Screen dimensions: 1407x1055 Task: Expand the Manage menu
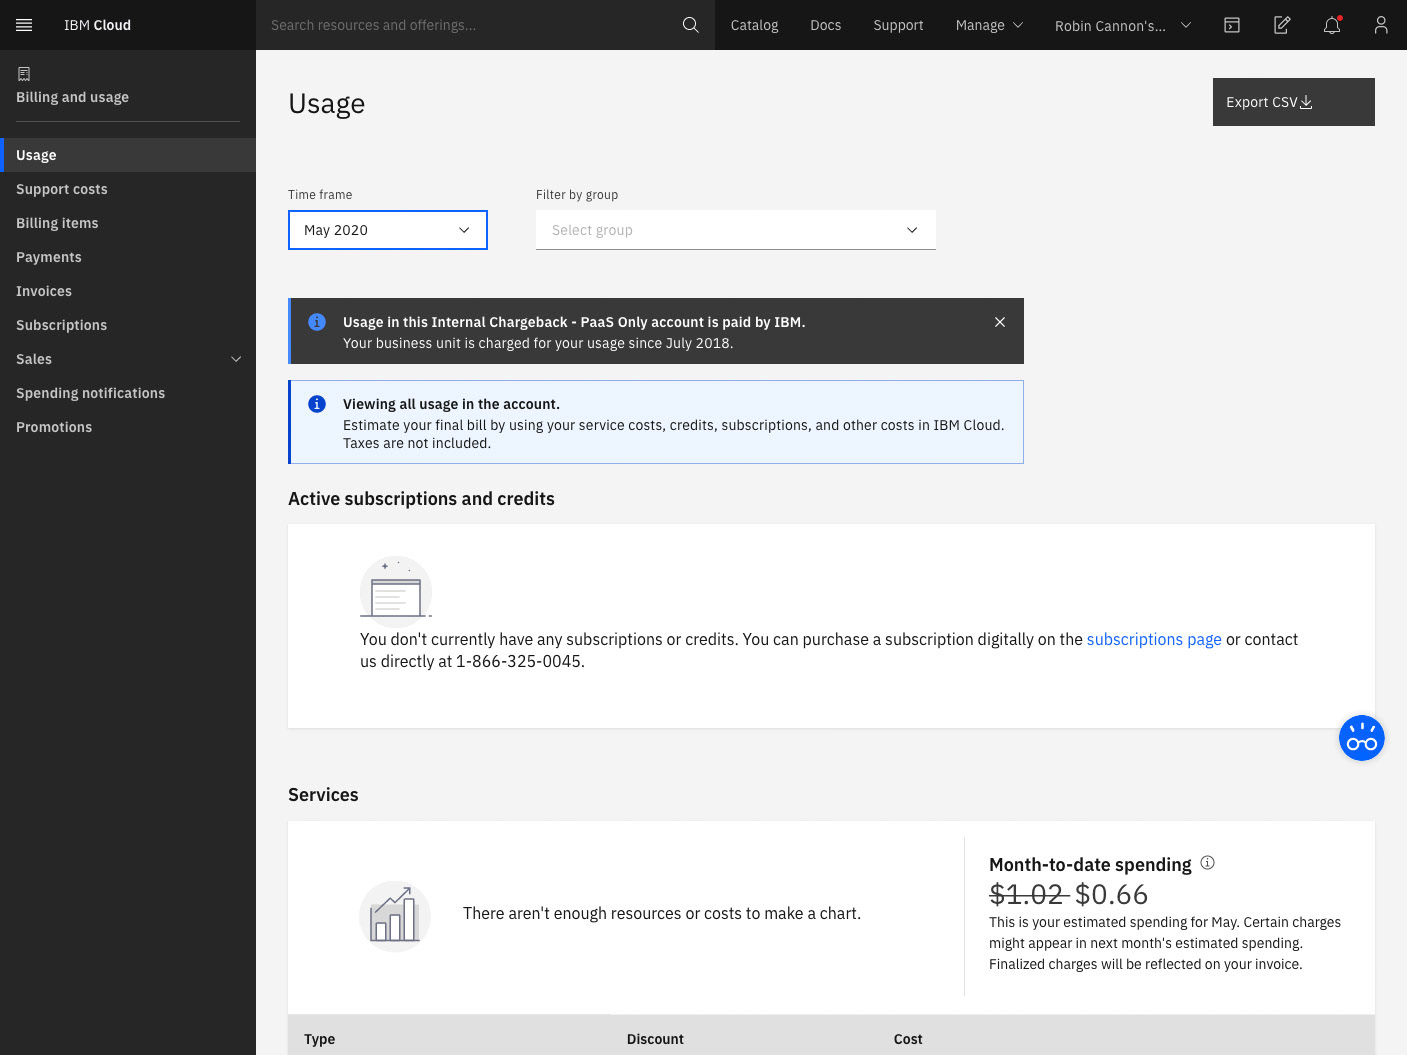[x=989, y=25]
